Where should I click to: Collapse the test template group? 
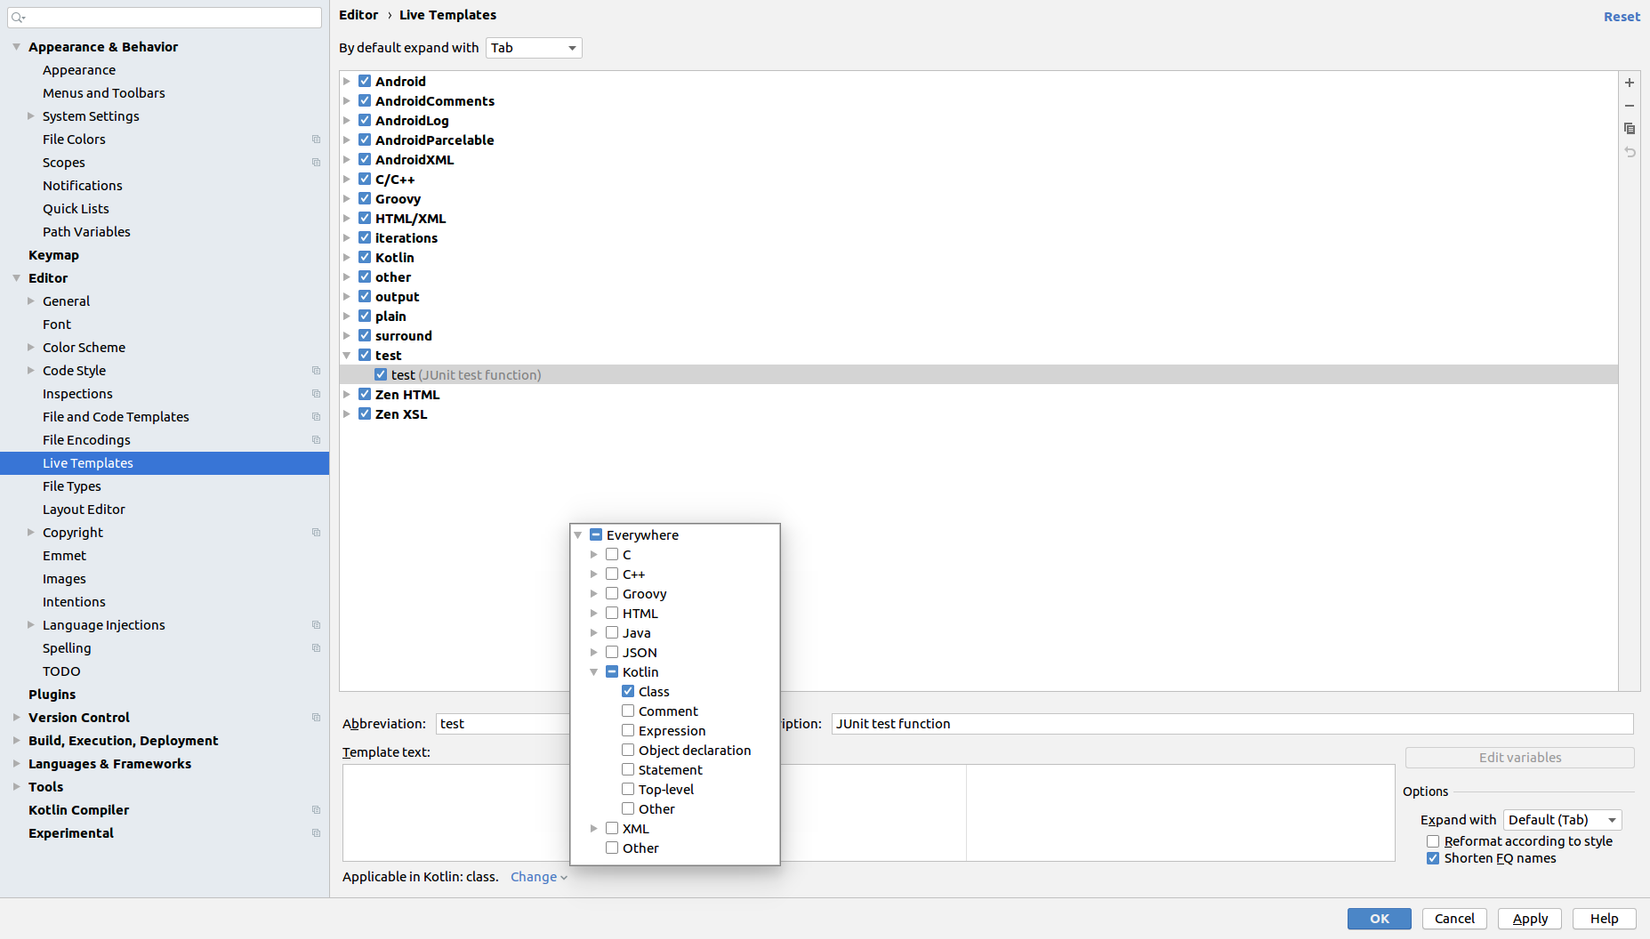(x=347, y=355)
